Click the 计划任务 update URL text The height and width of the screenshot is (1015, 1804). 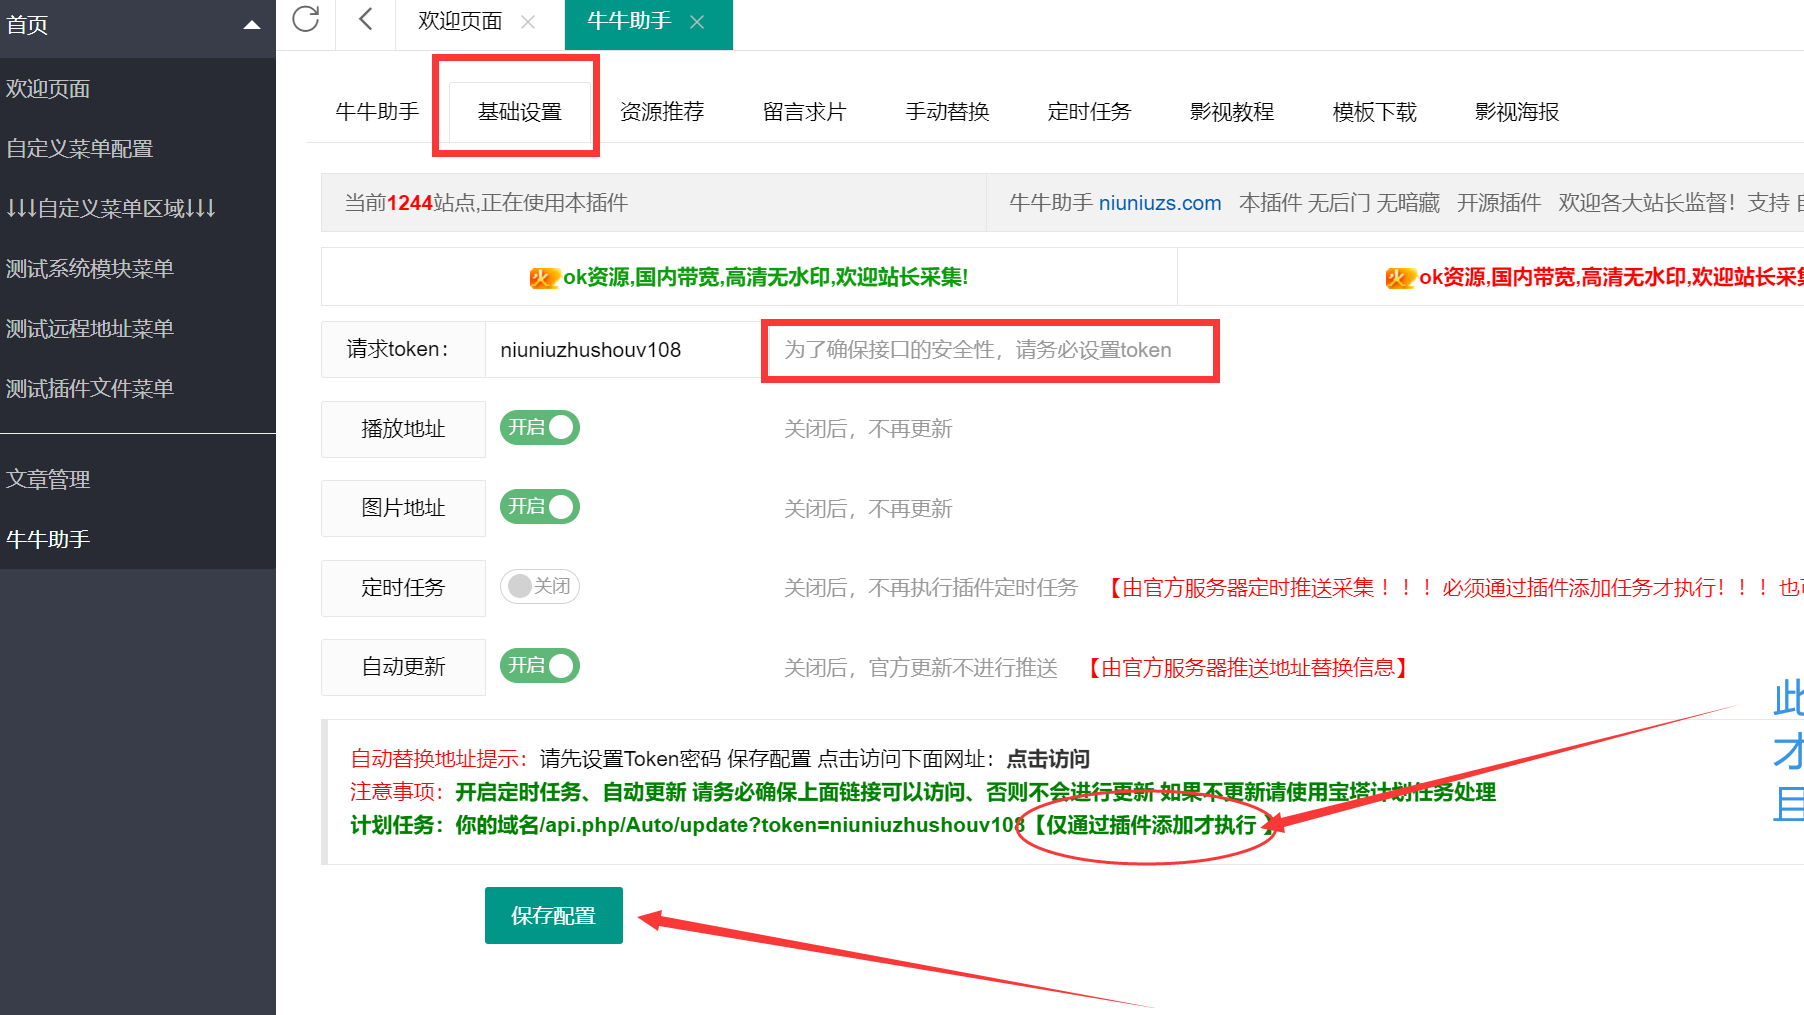(740, 825)
